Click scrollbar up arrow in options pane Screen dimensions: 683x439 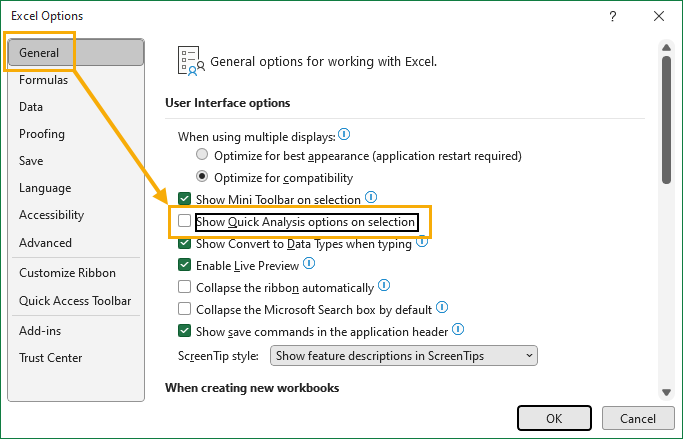coord(666,47)
